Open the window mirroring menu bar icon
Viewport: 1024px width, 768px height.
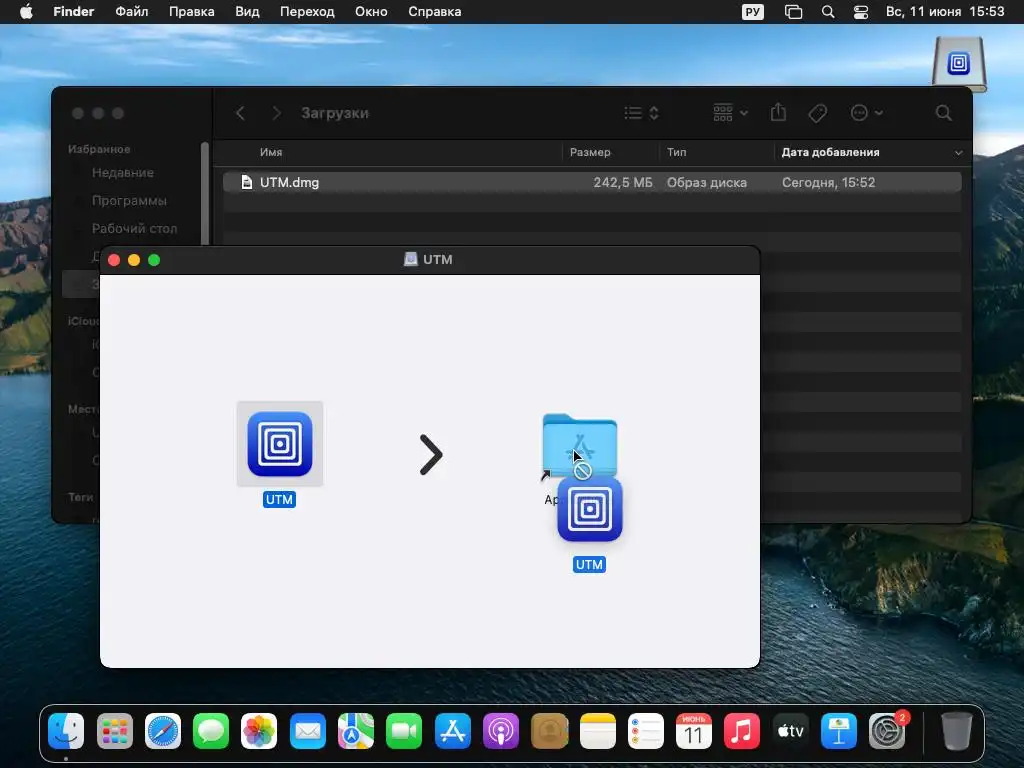pos(793,12)
